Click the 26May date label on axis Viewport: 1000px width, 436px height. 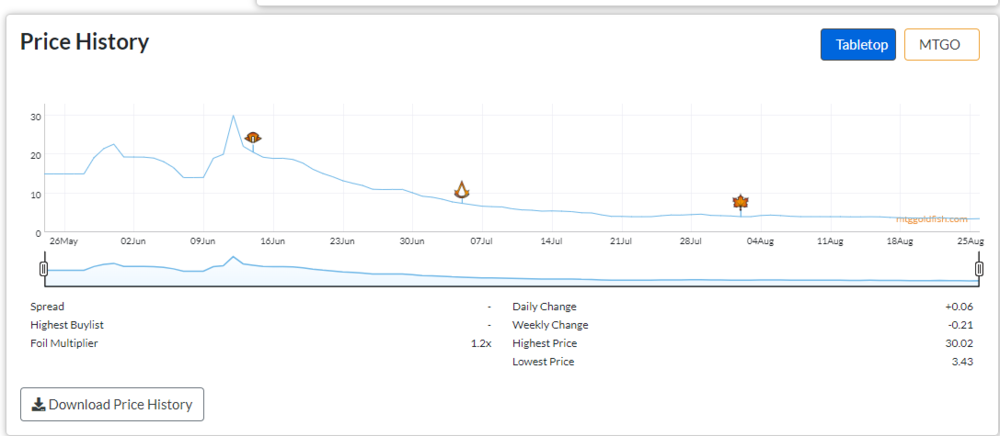[62, 241]
